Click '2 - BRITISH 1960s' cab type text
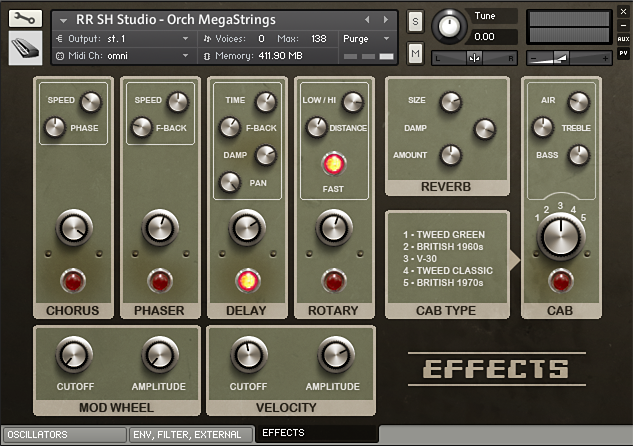 (x=443, y=247)
